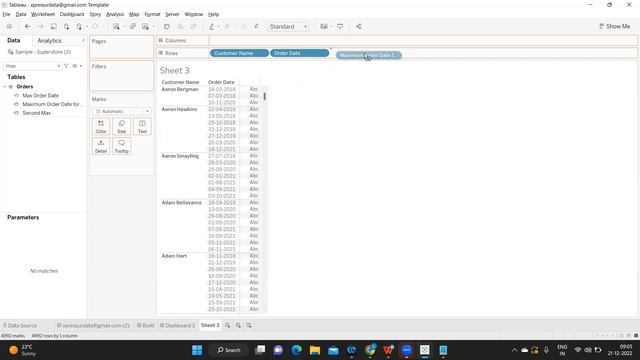The image size is (640, 360).
Task: Click the Show Me button
Action: tap(615, 26)
